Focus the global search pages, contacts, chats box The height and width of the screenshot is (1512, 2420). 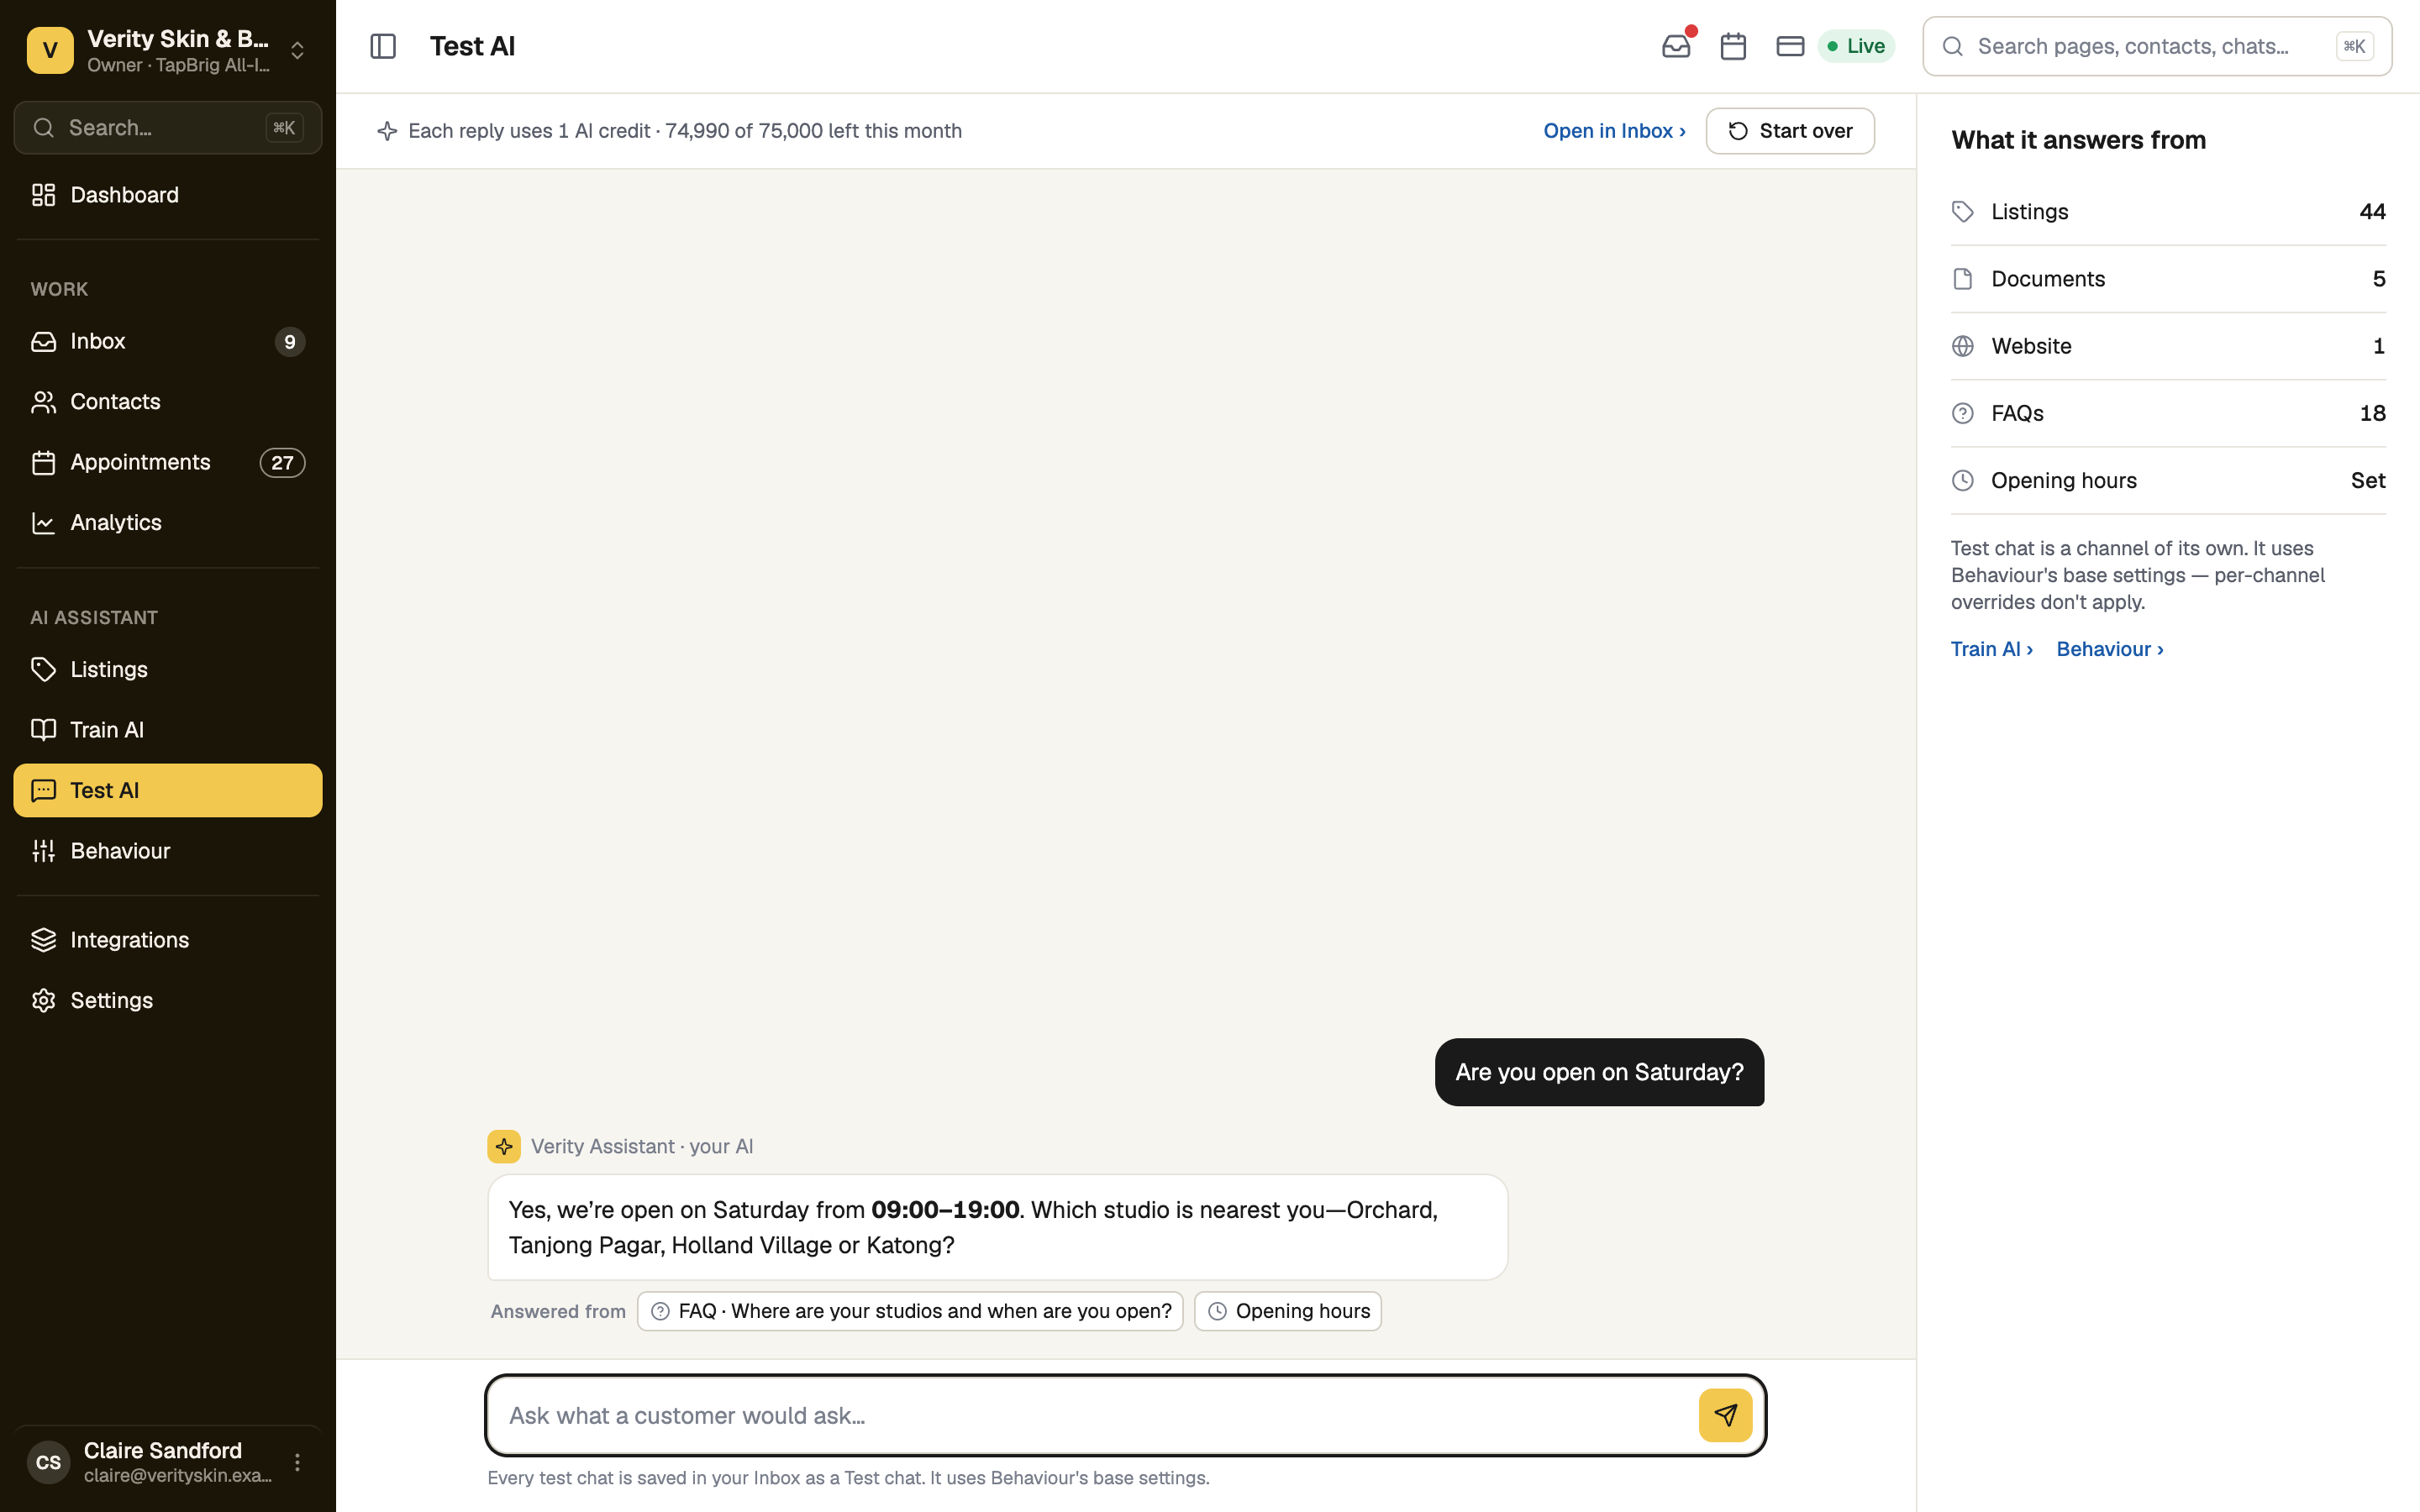tap(2157, 46)
